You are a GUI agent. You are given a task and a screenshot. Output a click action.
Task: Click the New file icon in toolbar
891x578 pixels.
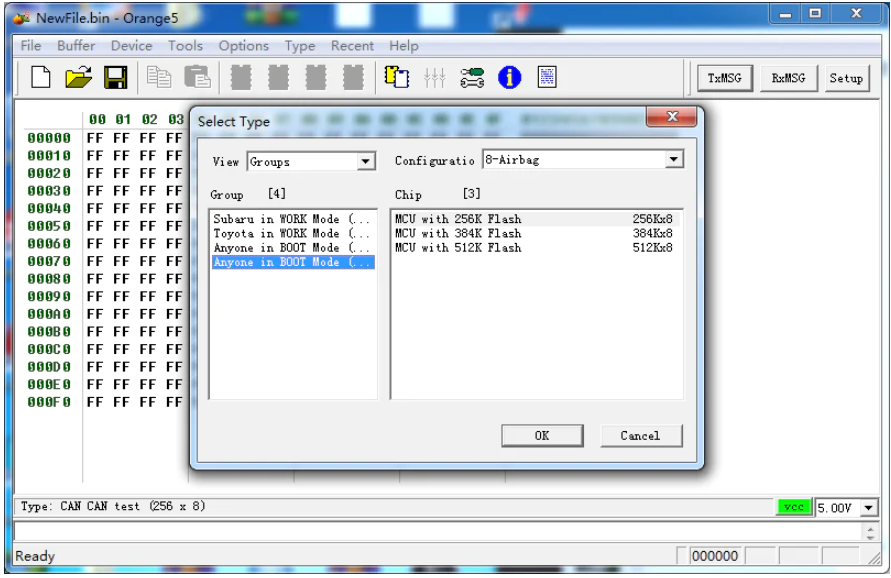pos(40,77)
